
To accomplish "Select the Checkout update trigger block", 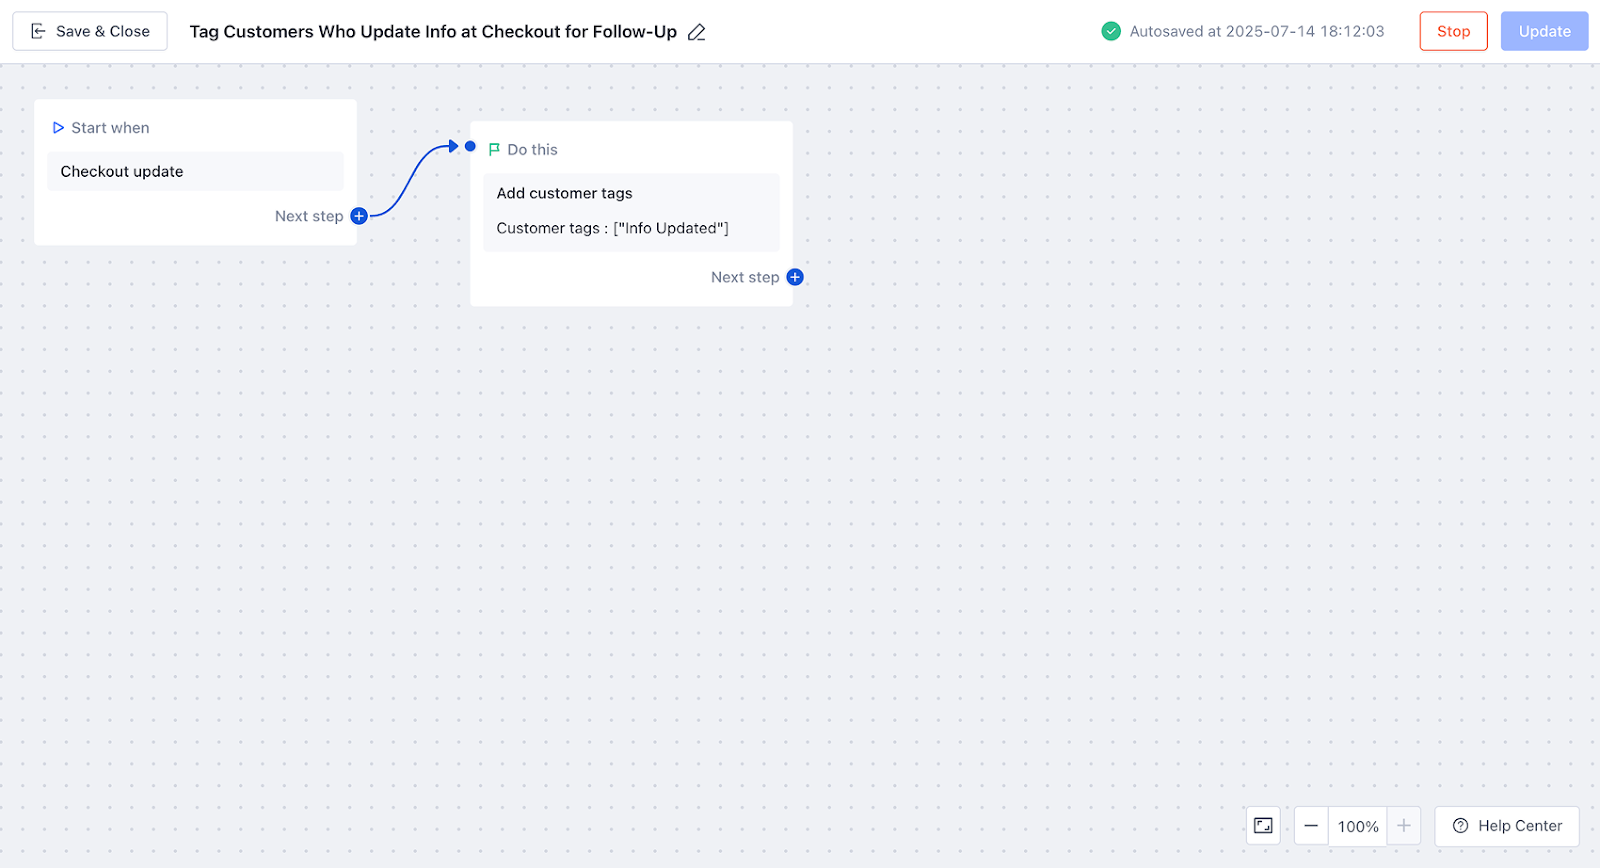I will tap(195, 172).
